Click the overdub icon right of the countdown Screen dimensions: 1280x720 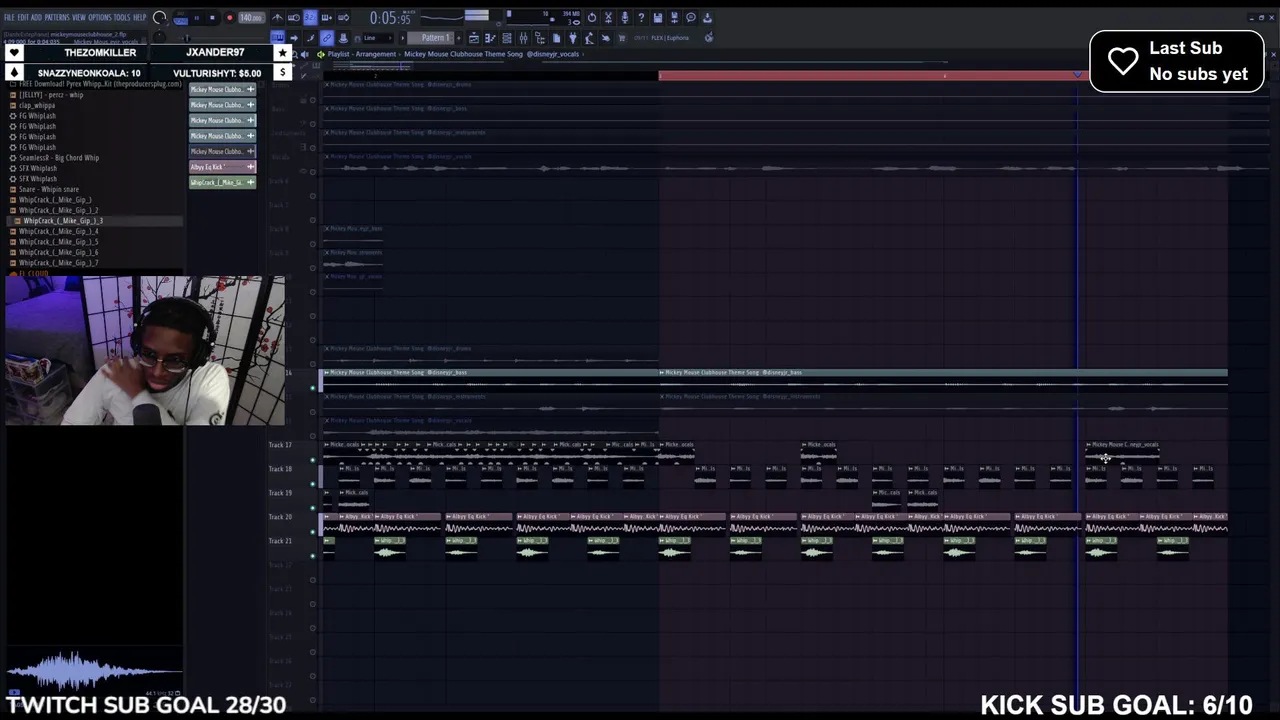pos(326,18)
